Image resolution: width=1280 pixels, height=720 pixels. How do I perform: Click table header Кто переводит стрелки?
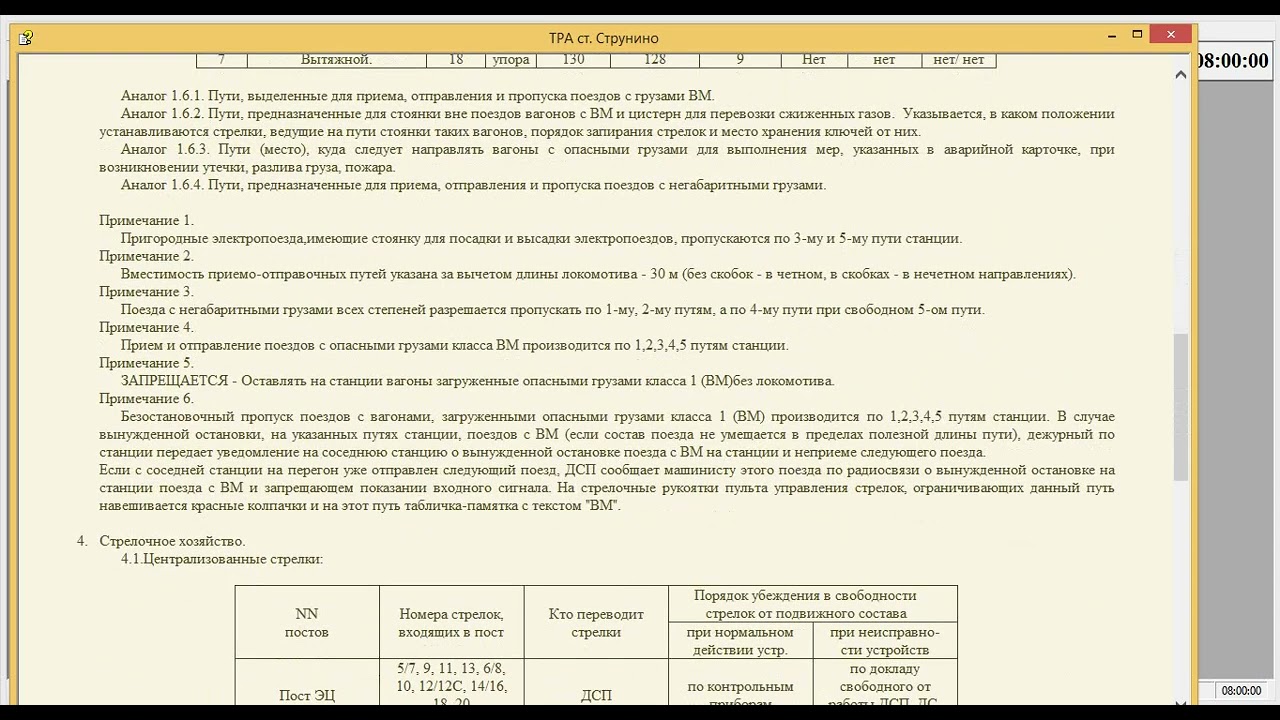(596, 623)
